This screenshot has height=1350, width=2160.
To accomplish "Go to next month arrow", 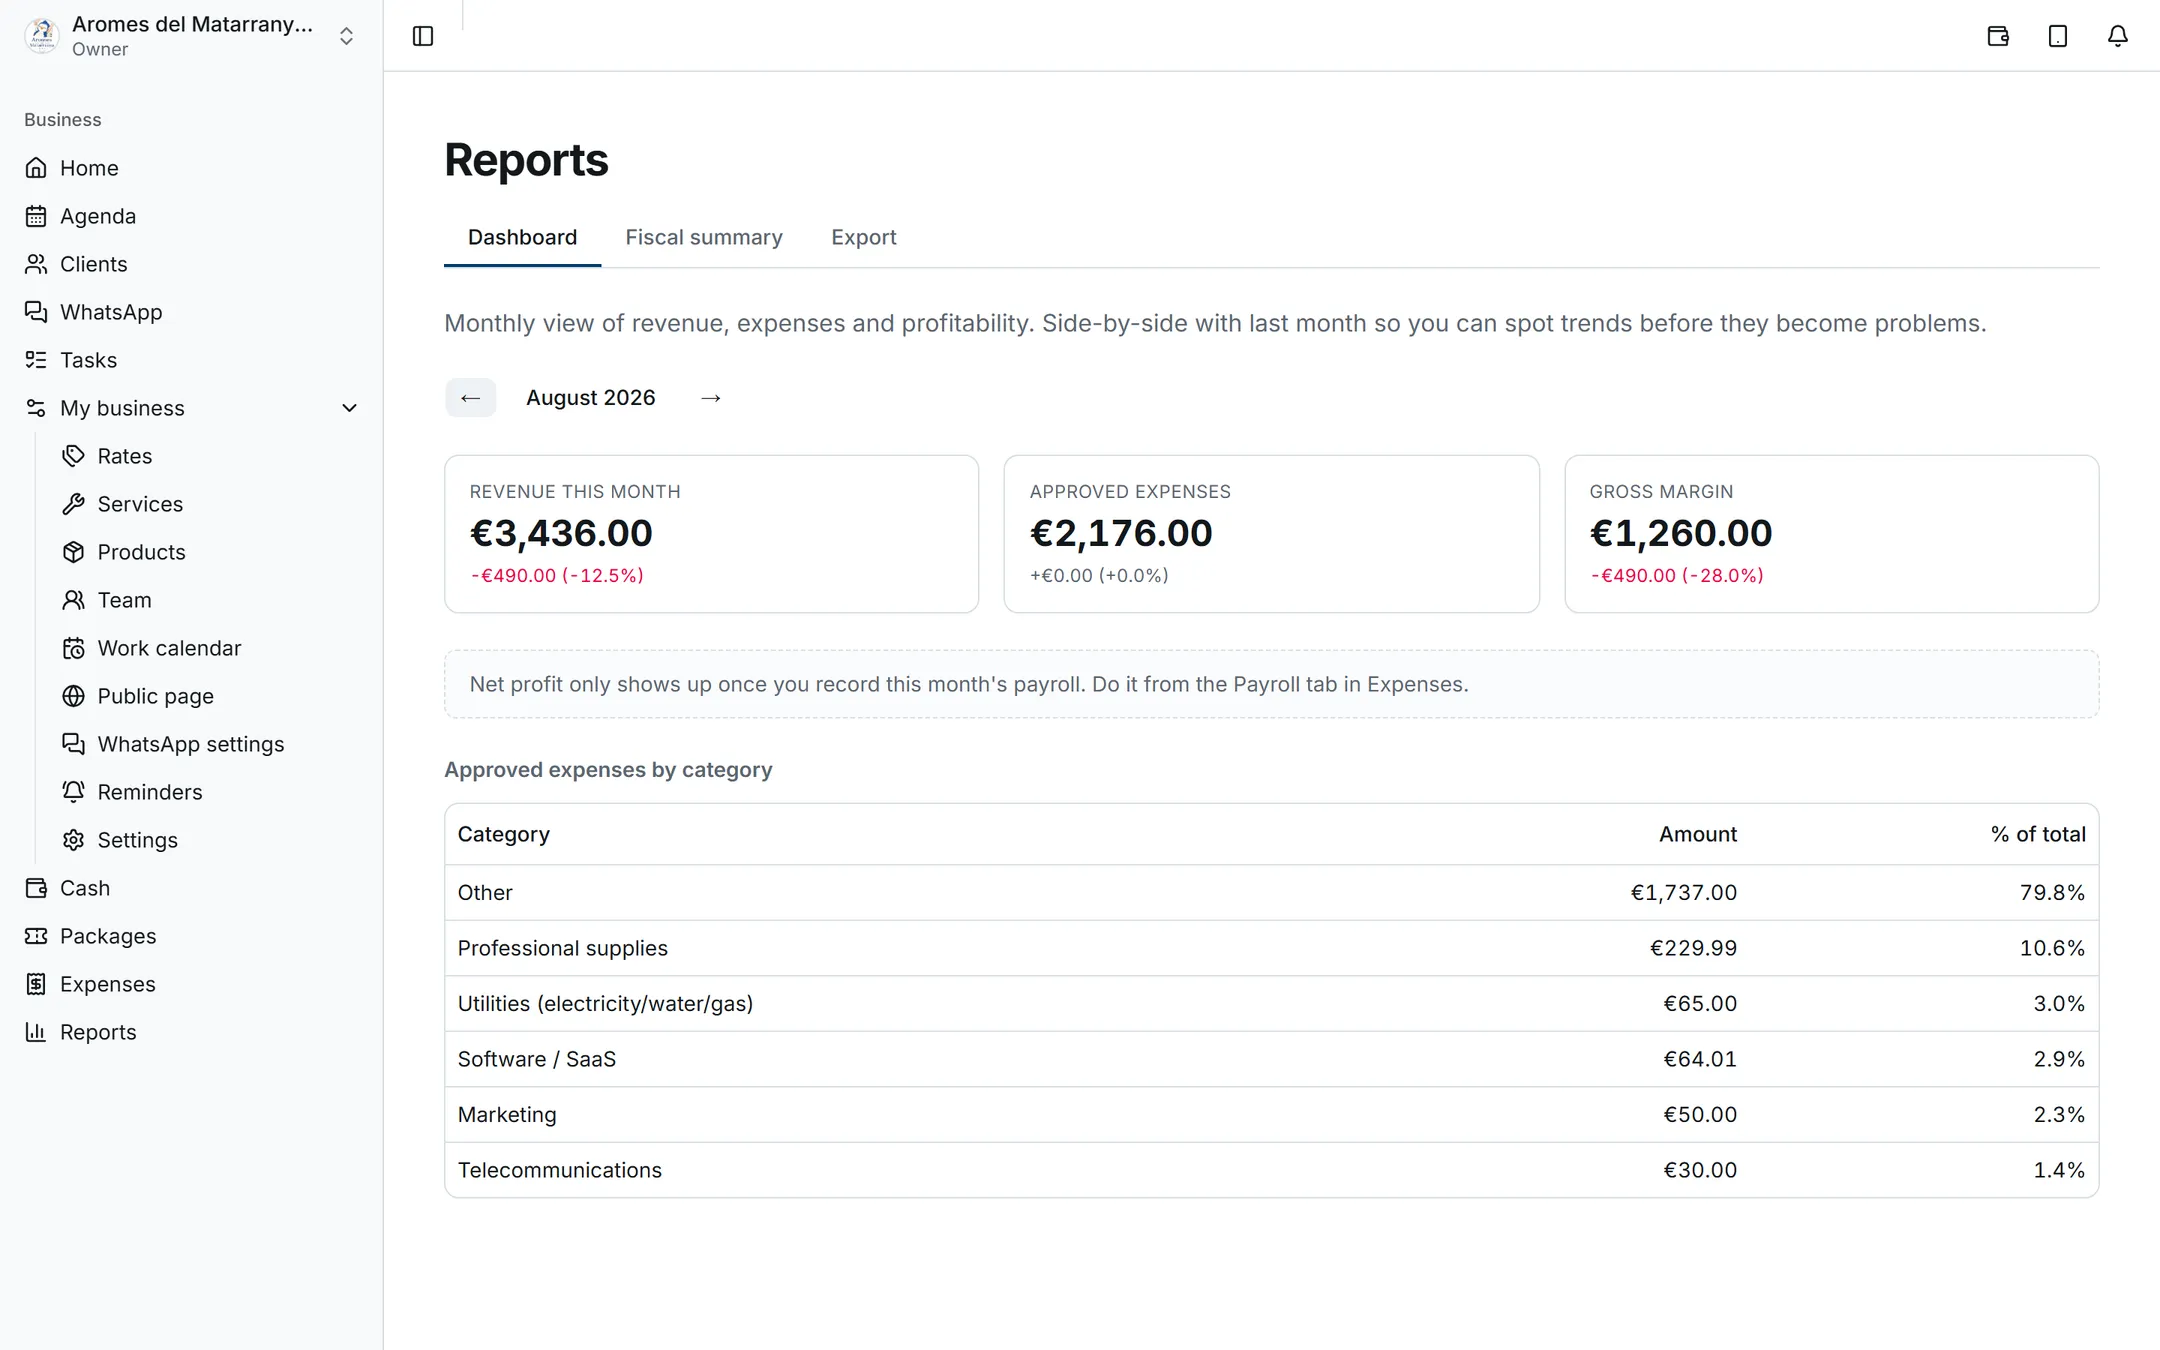I will pos(711,398).
